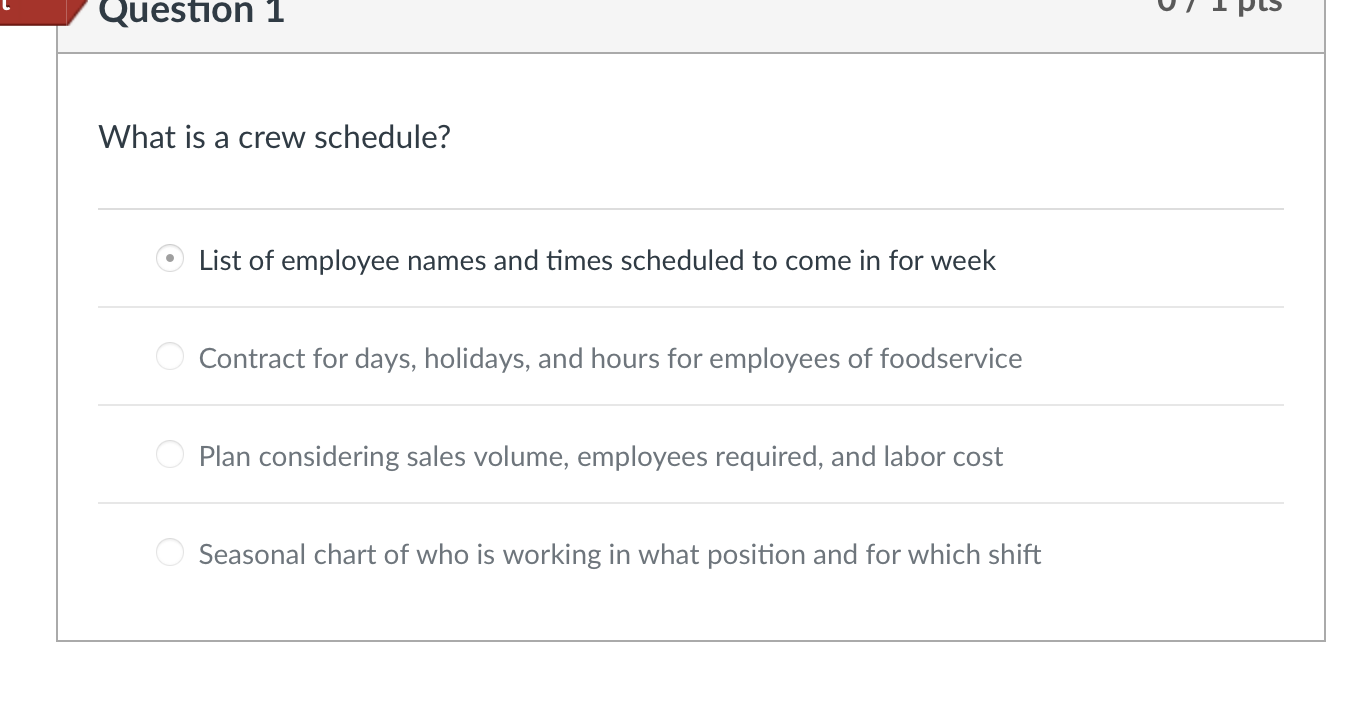Click the 'What is a crew schedule?' text
The height and width of the screenshot is (708, 1364).
click(273, 136)
